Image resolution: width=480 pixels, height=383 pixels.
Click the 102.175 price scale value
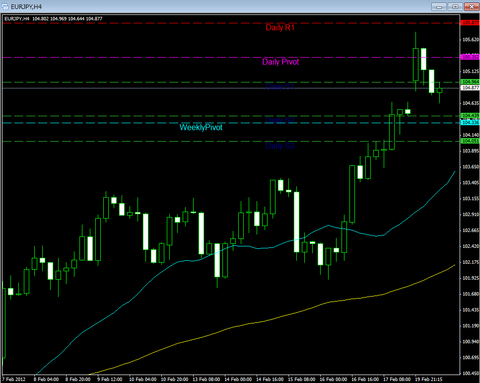pyautogui.click(x=470, y=262)
